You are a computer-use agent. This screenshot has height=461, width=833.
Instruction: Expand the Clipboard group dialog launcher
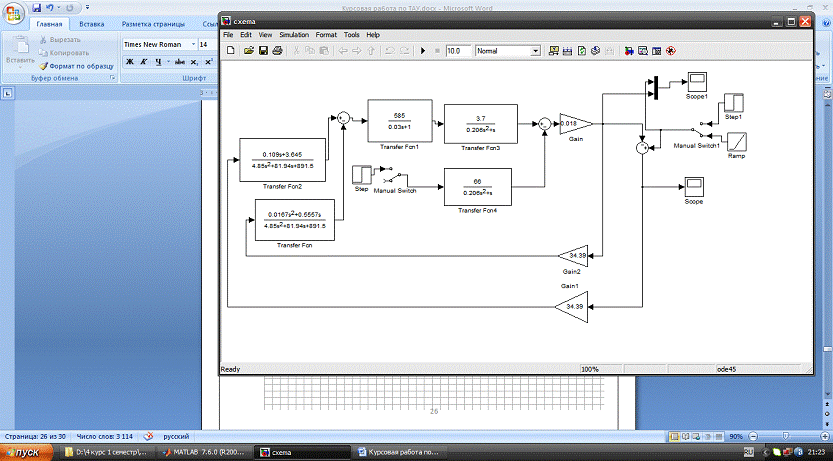[110, 78]
